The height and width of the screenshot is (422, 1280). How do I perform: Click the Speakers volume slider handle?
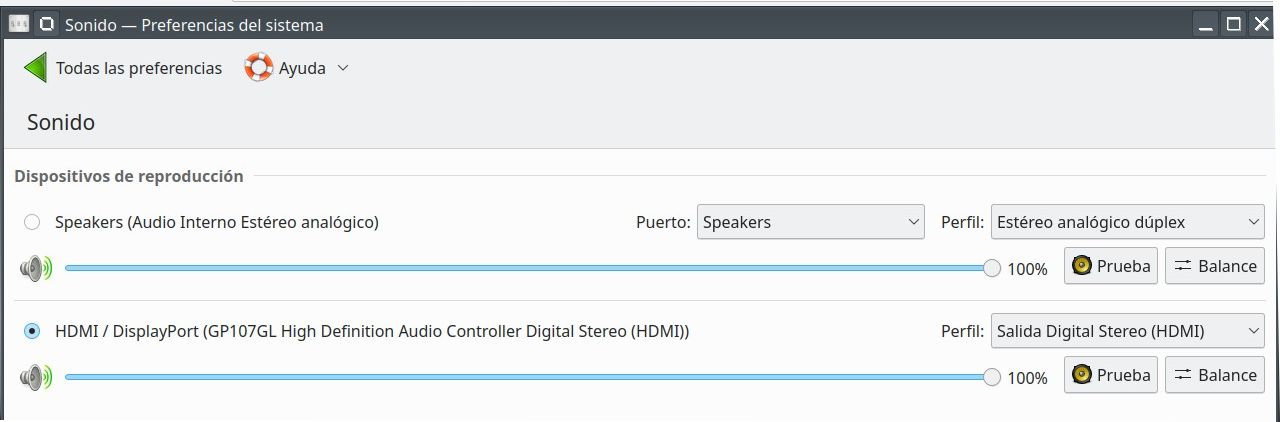click(x=992, y=268)
